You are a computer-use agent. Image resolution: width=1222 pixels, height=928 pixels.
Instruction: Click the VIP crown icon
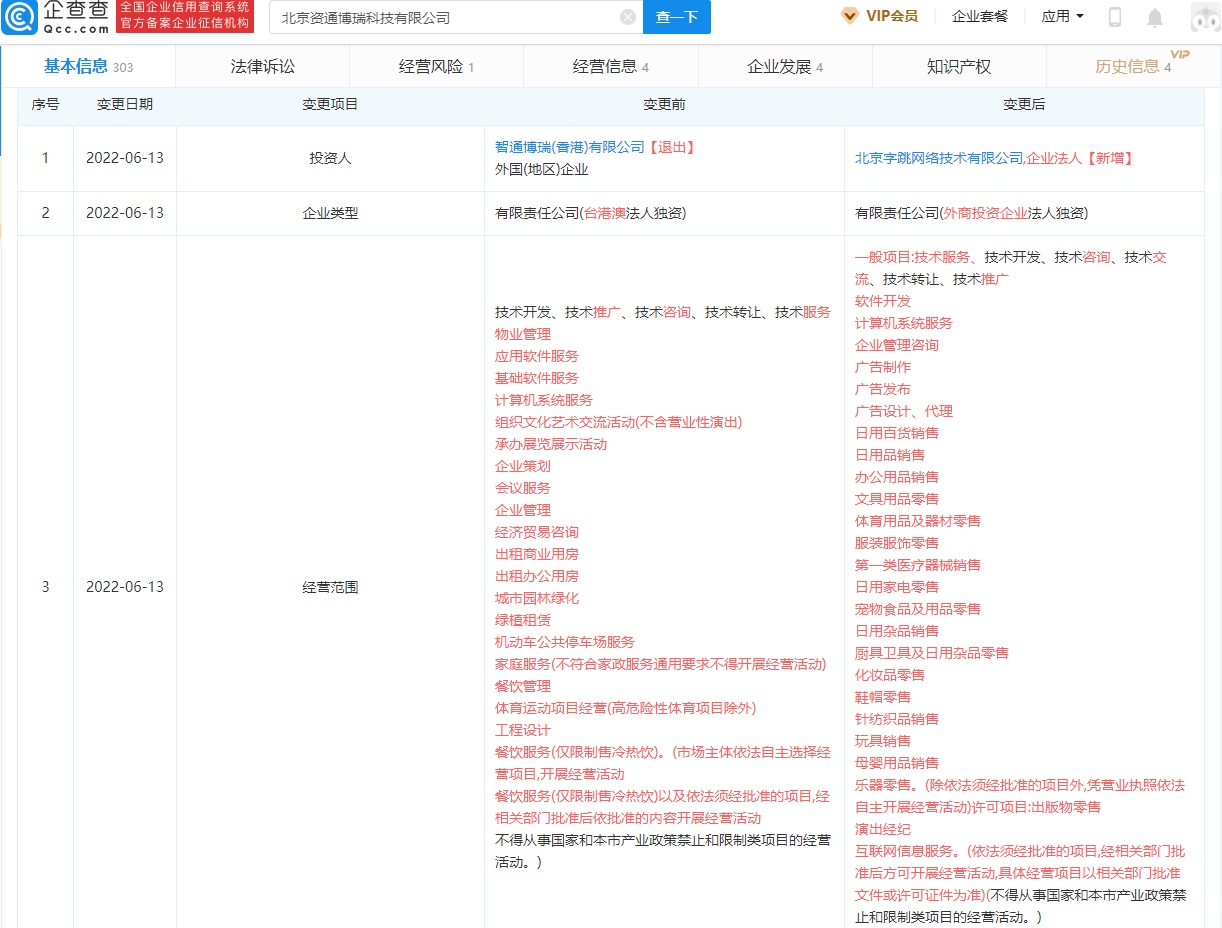coord(850,16)
